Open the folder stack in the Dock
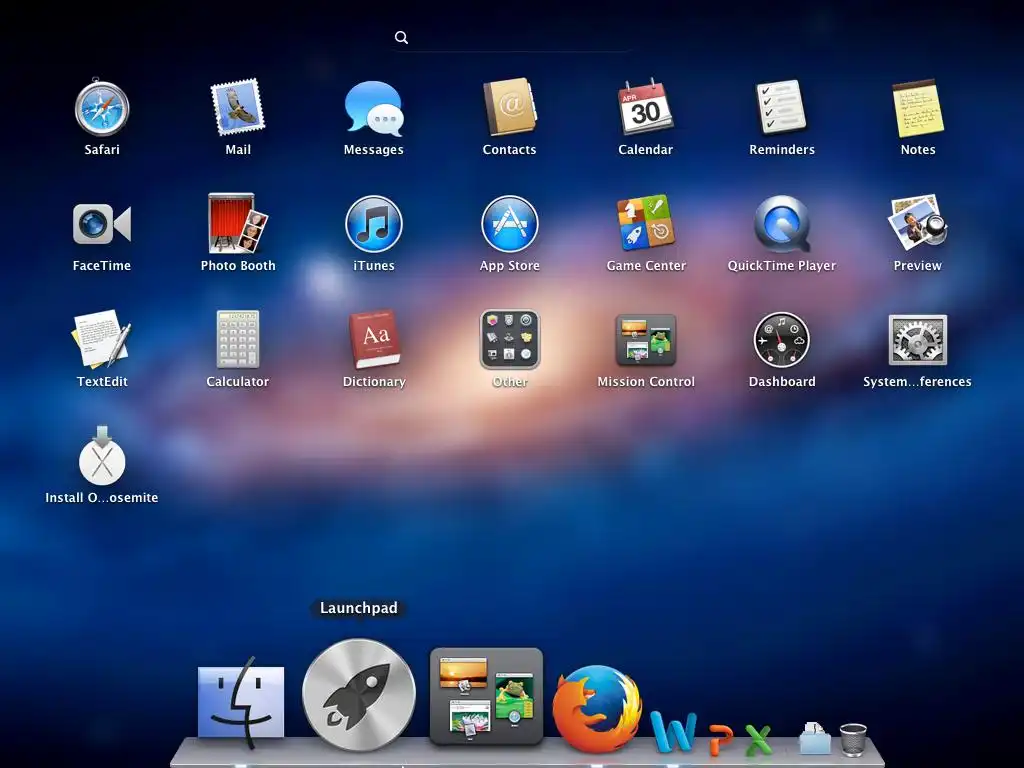Image resolution: width=1024 pixels, height=768 pixels. click(x=814, y=739)
